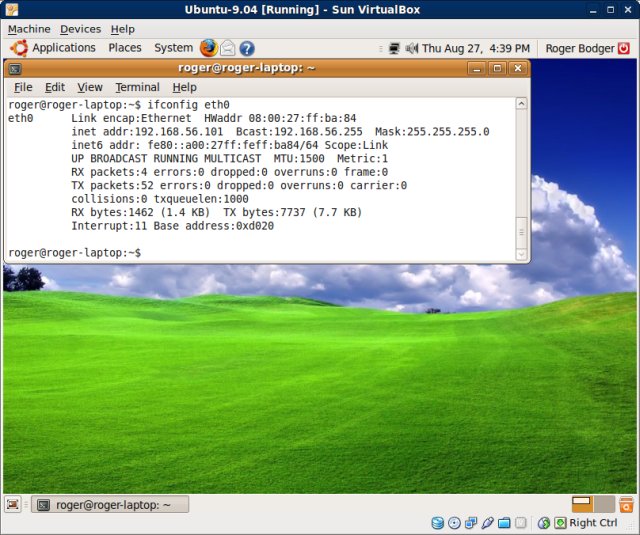Click the VirtualBox keyboard capture arrow icon
Viewport: 640px width, 535px height.
pyautogui.click(x=560, y=523)
